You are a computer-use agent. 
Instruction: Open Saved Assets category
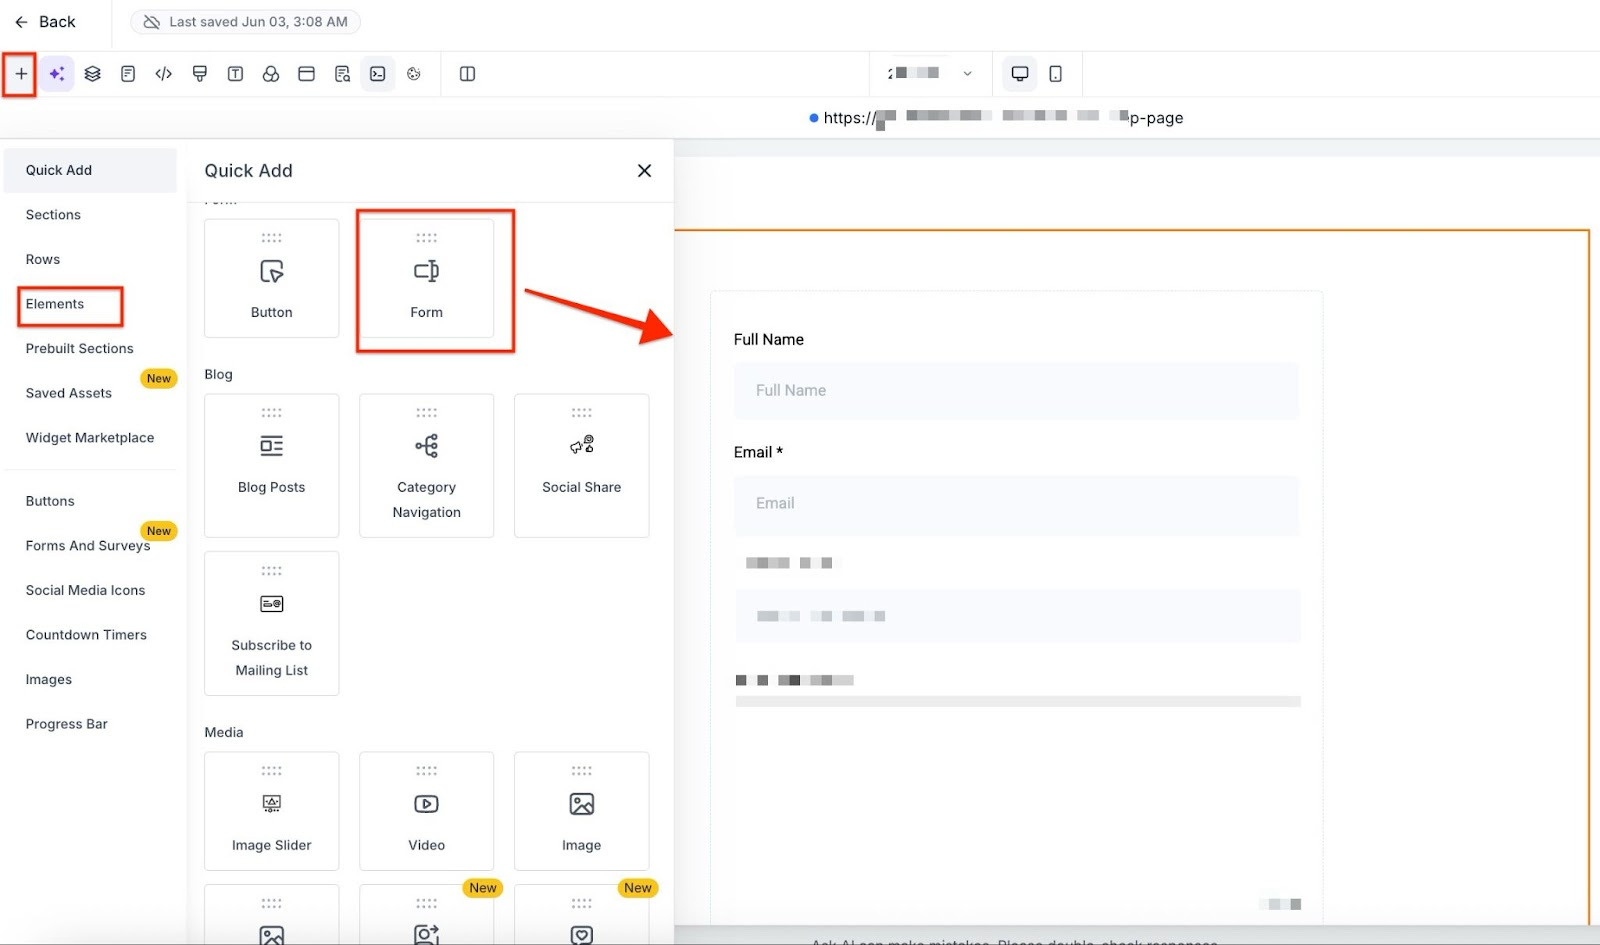pyautogui.click(x=69, y=393)
